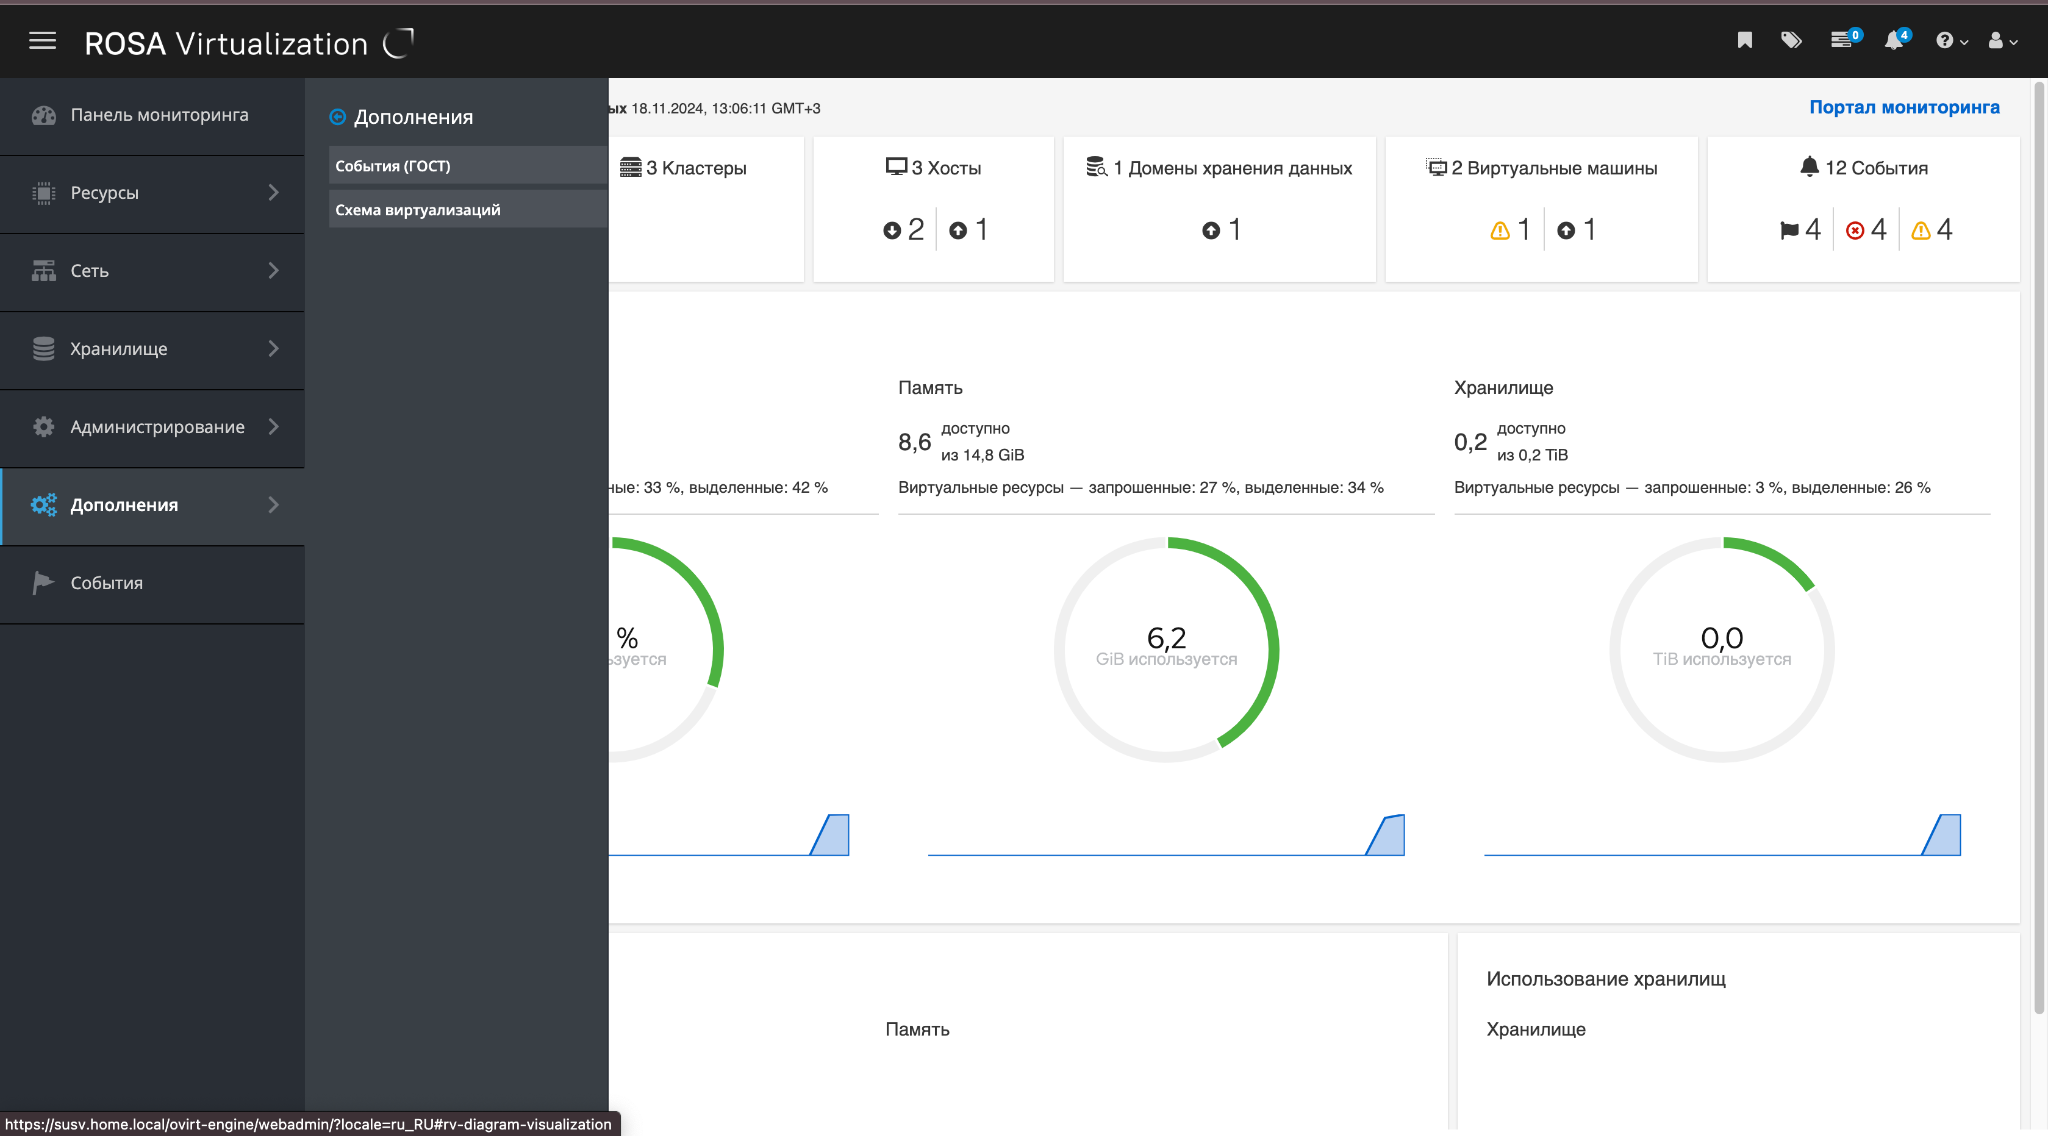The height and width of the screenshot is (1136, 2048).
Task: Toggle the hamburger navigation menu
Action: click(42, 41)
